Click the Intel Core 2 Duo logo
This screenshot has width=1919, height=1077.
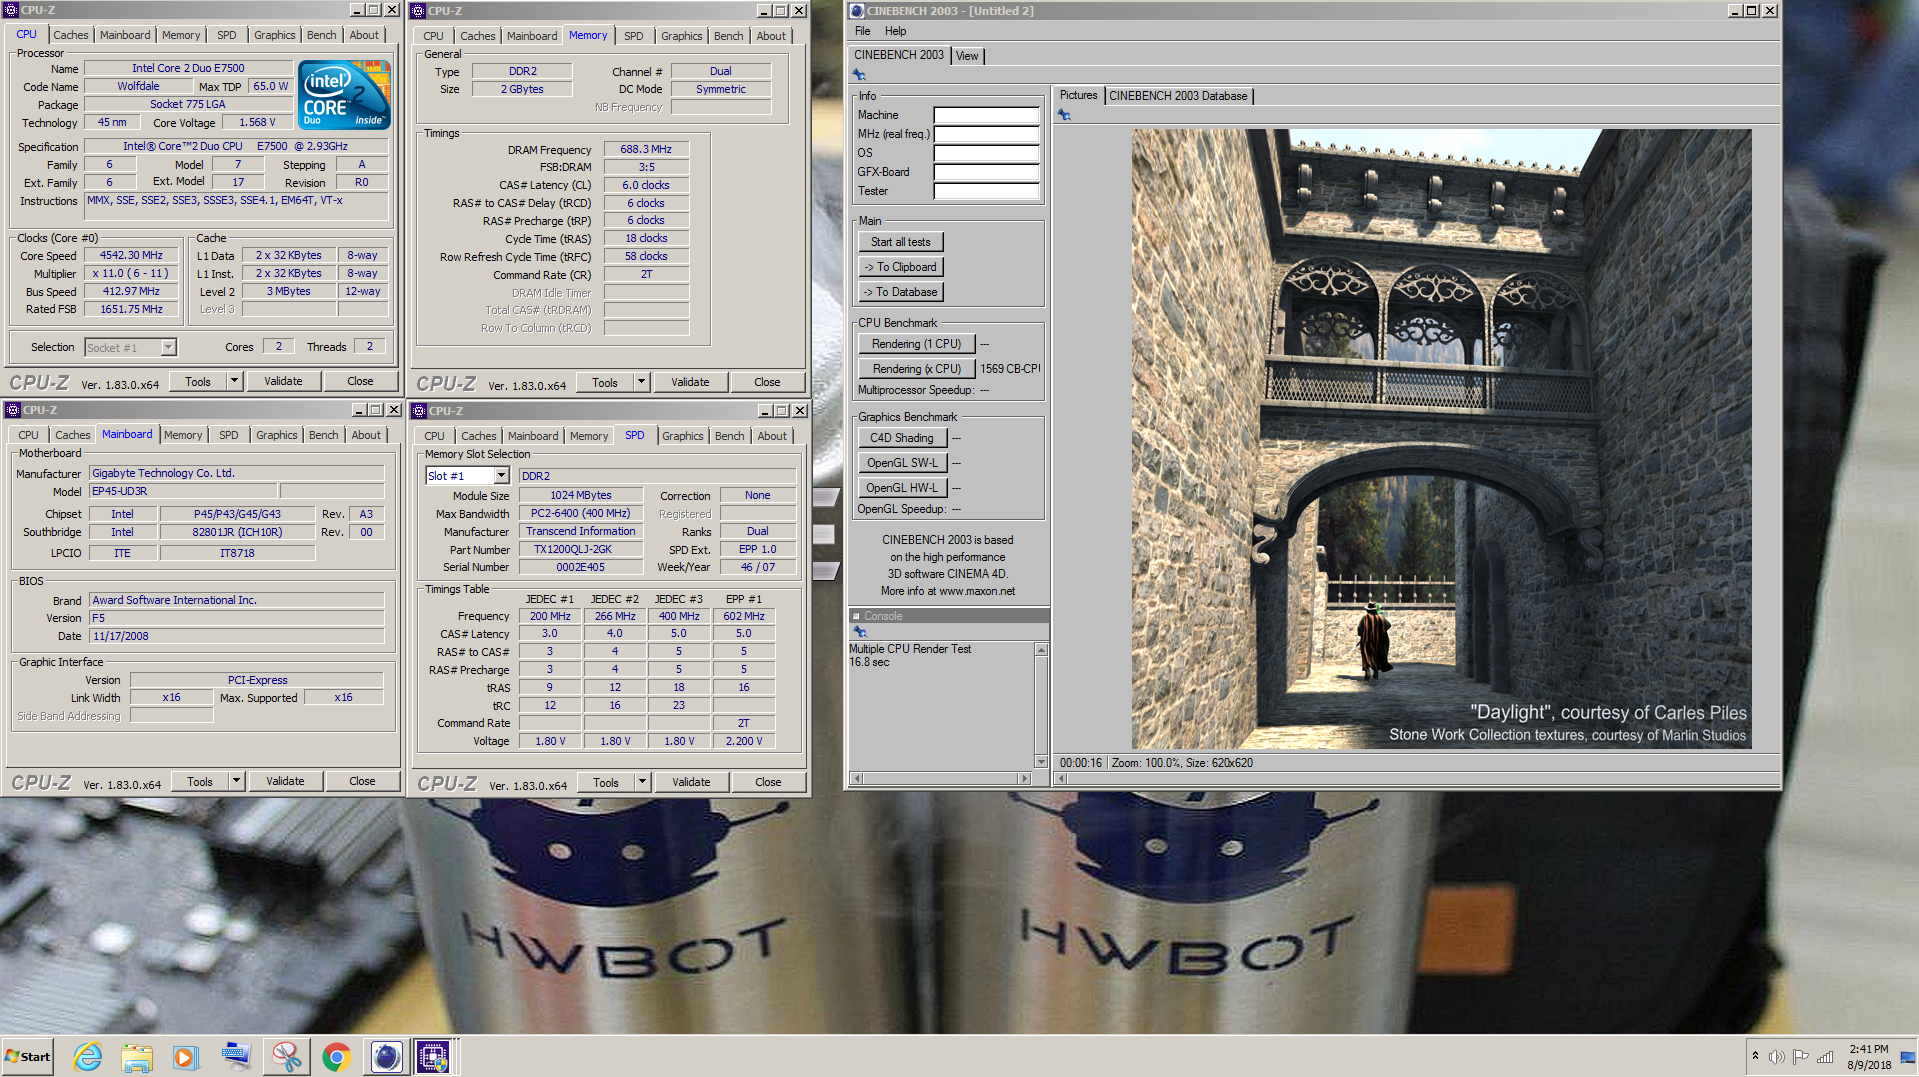coord(346,95)
